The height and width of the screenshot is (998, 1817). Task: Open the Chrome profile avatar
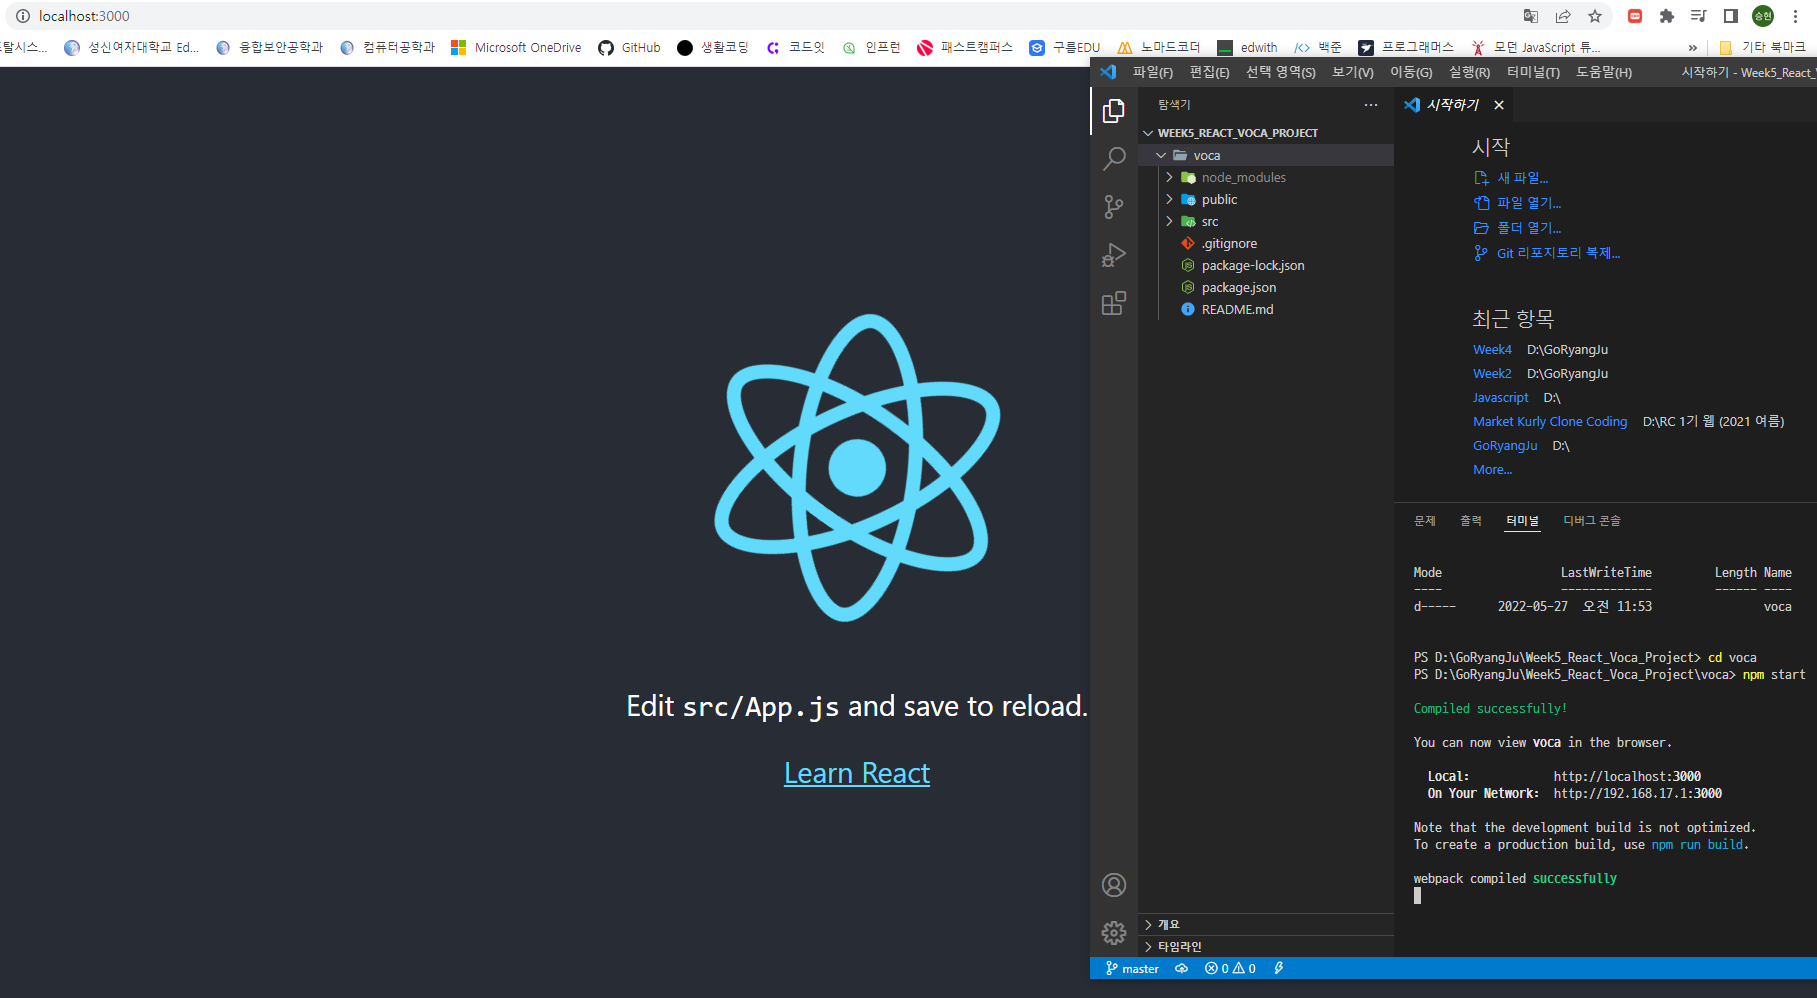click(1762, 16)
